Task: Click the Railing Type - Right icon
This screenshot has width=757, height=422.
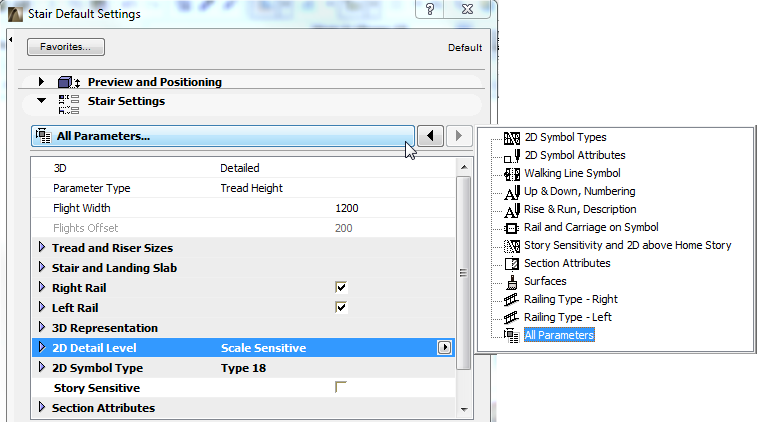Action: click(512, 300)
